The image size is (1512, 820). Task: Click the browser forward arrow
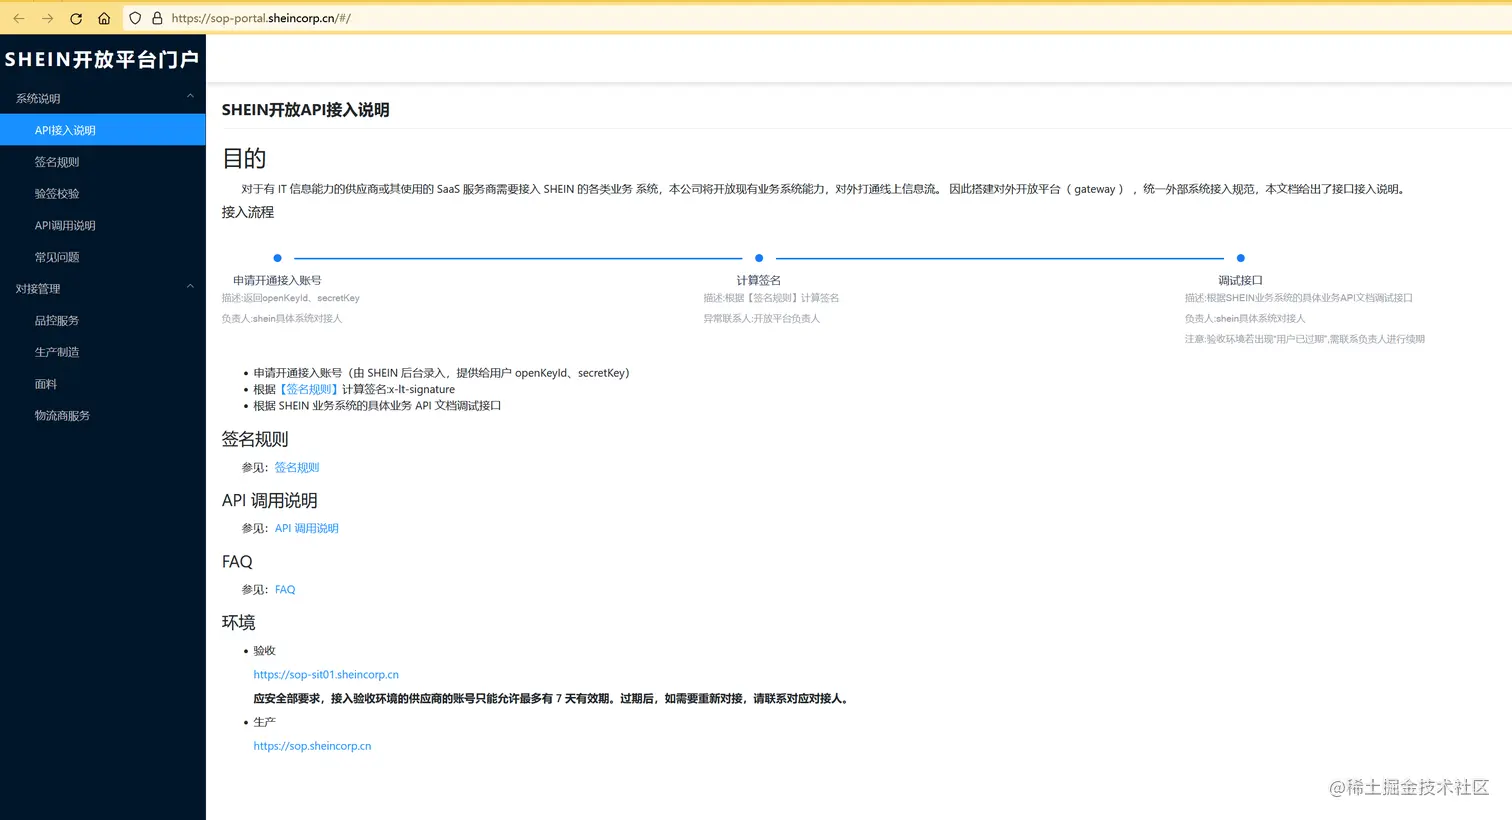click(x=45, y=17)
